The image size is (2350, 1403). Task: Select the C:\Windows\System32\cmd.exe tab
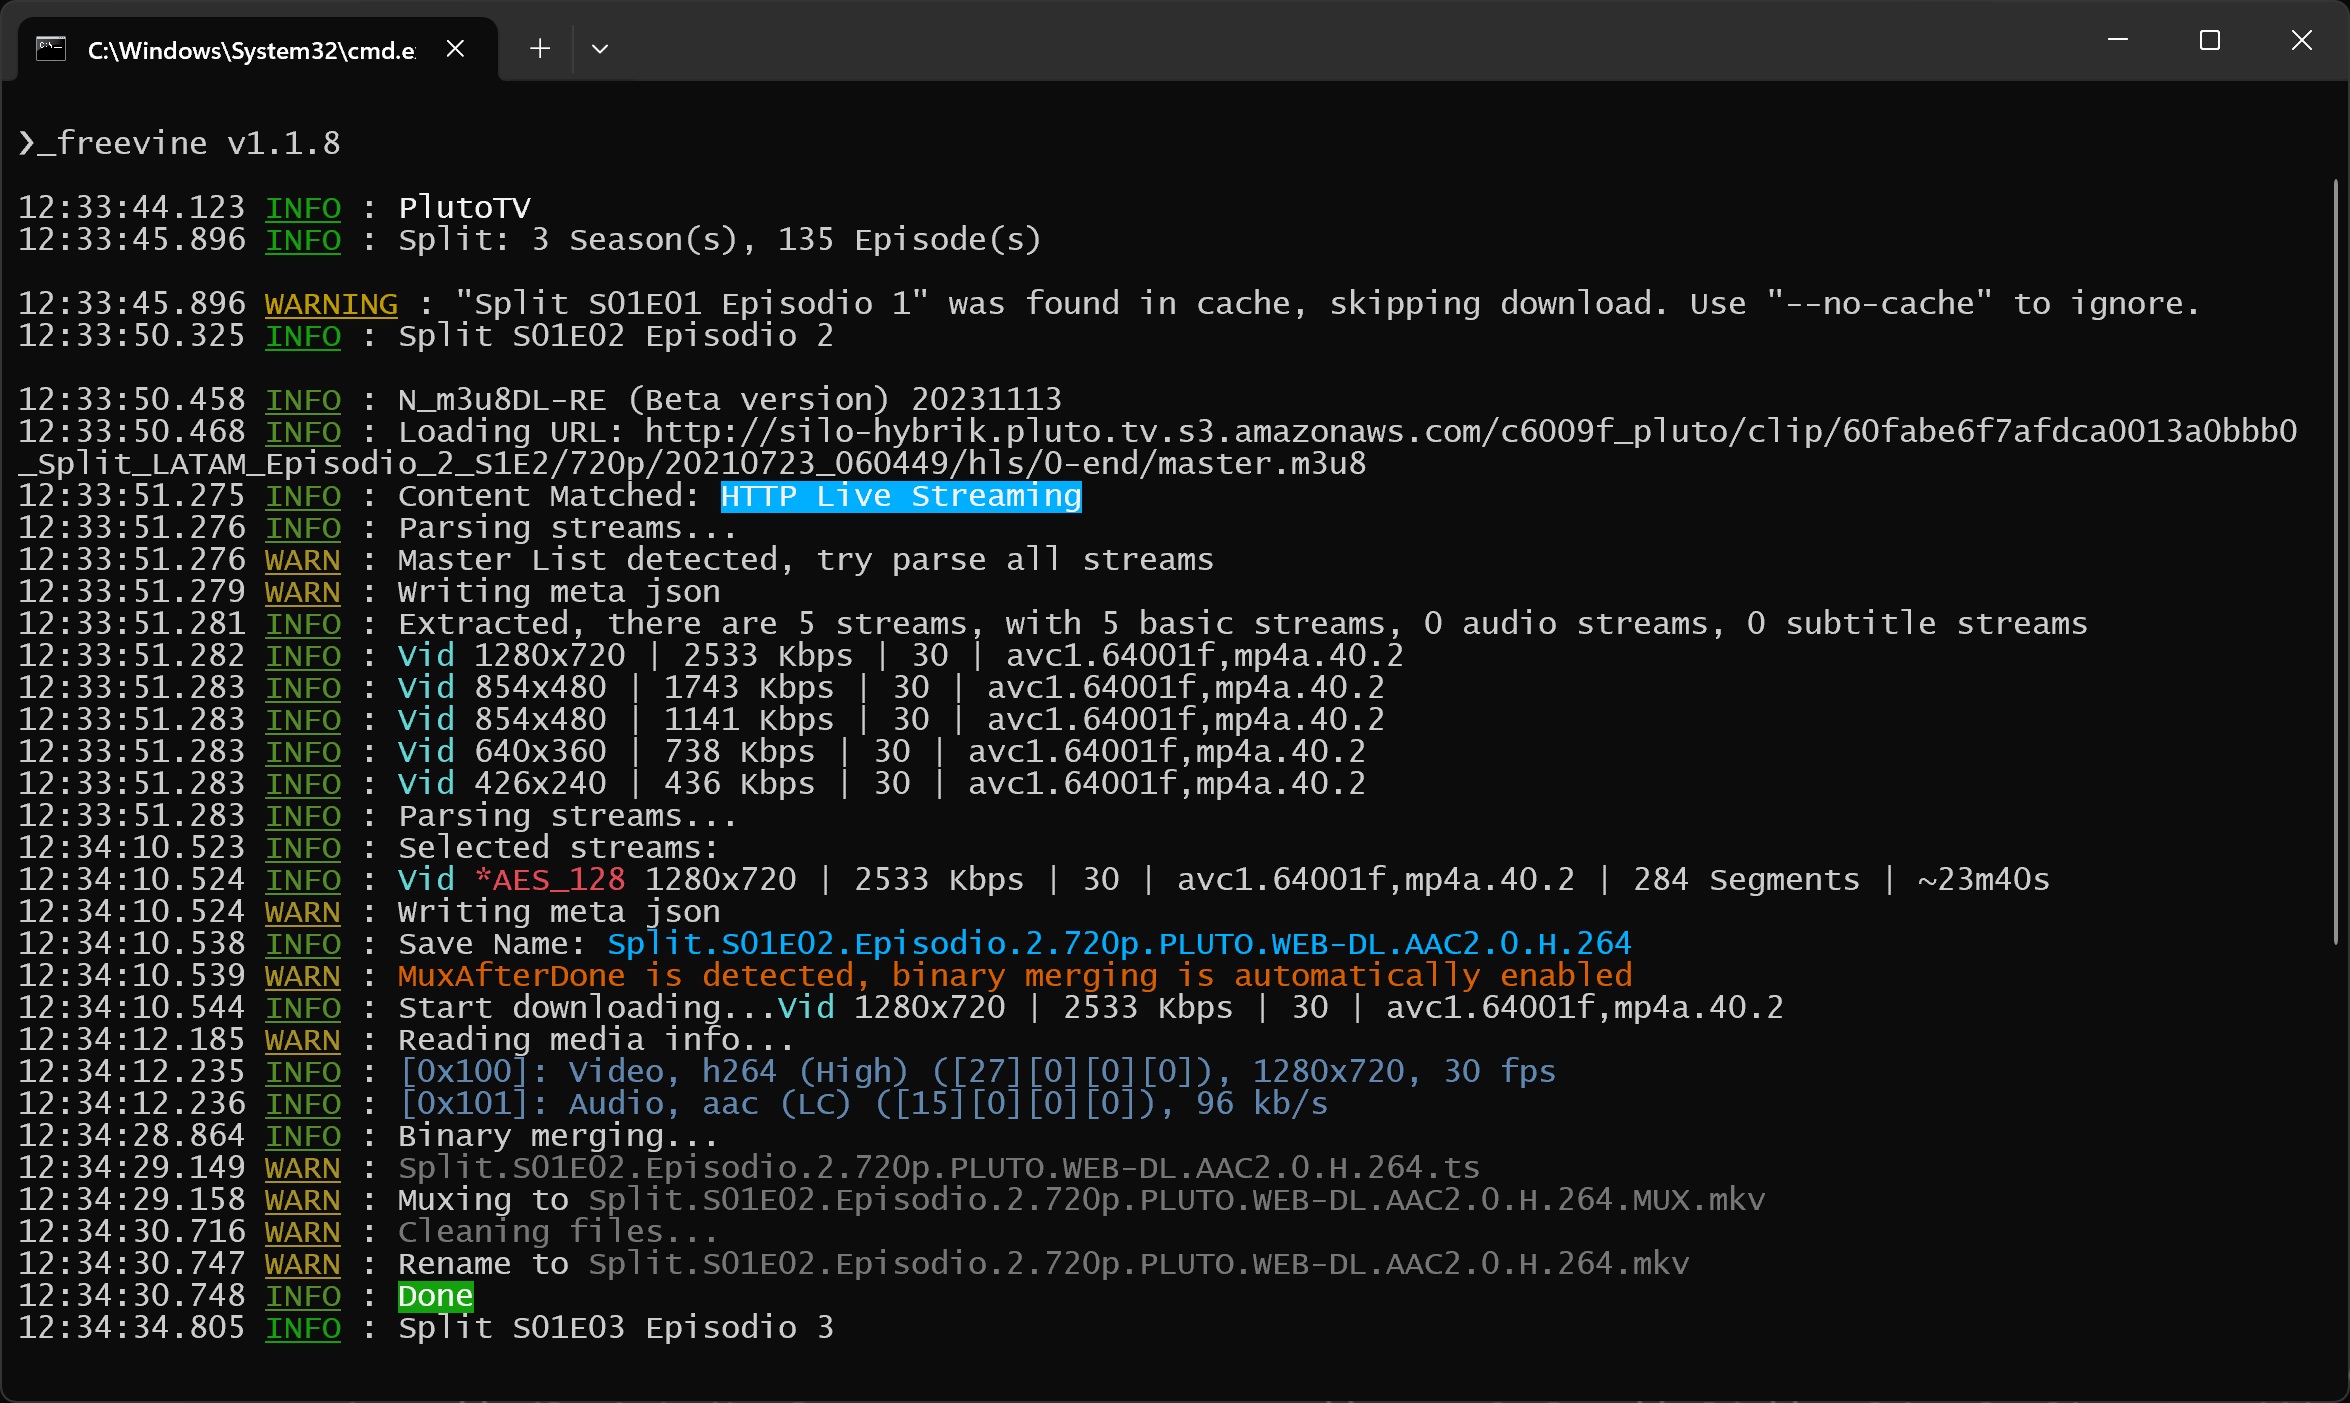[x=250, y=50]
